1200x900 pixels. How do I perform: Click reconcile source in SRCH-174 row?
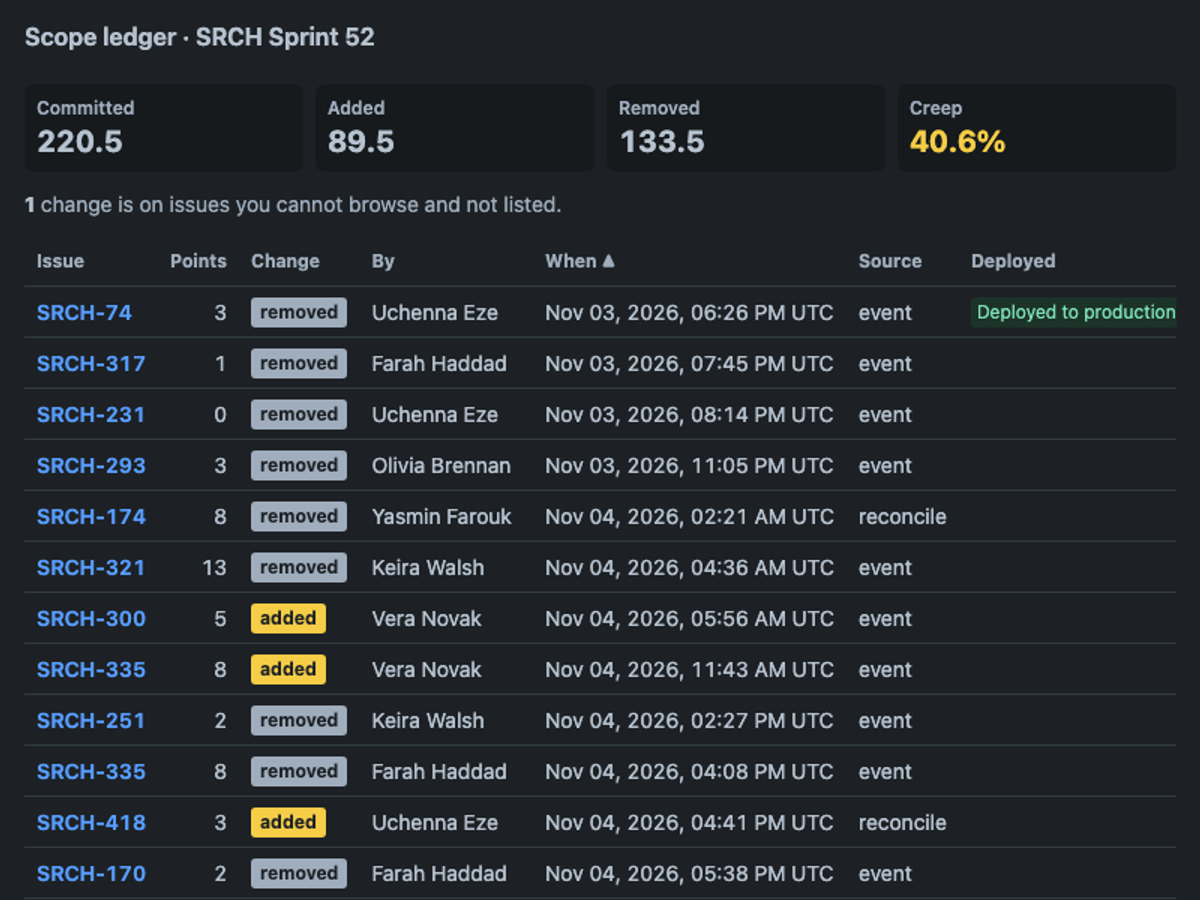[902, 516]
